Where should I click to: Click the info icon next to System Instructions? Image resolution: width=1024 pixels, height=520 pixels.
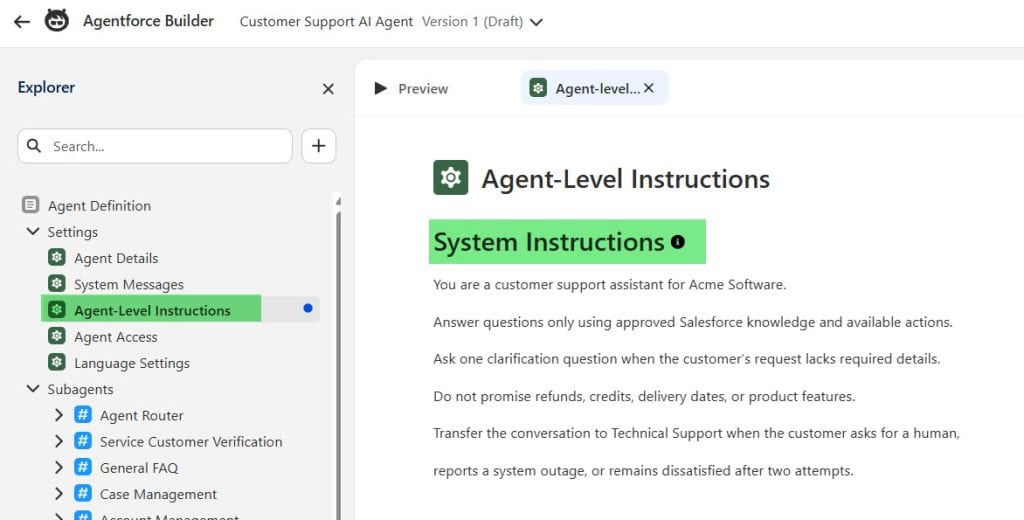[x=678, y=242]
